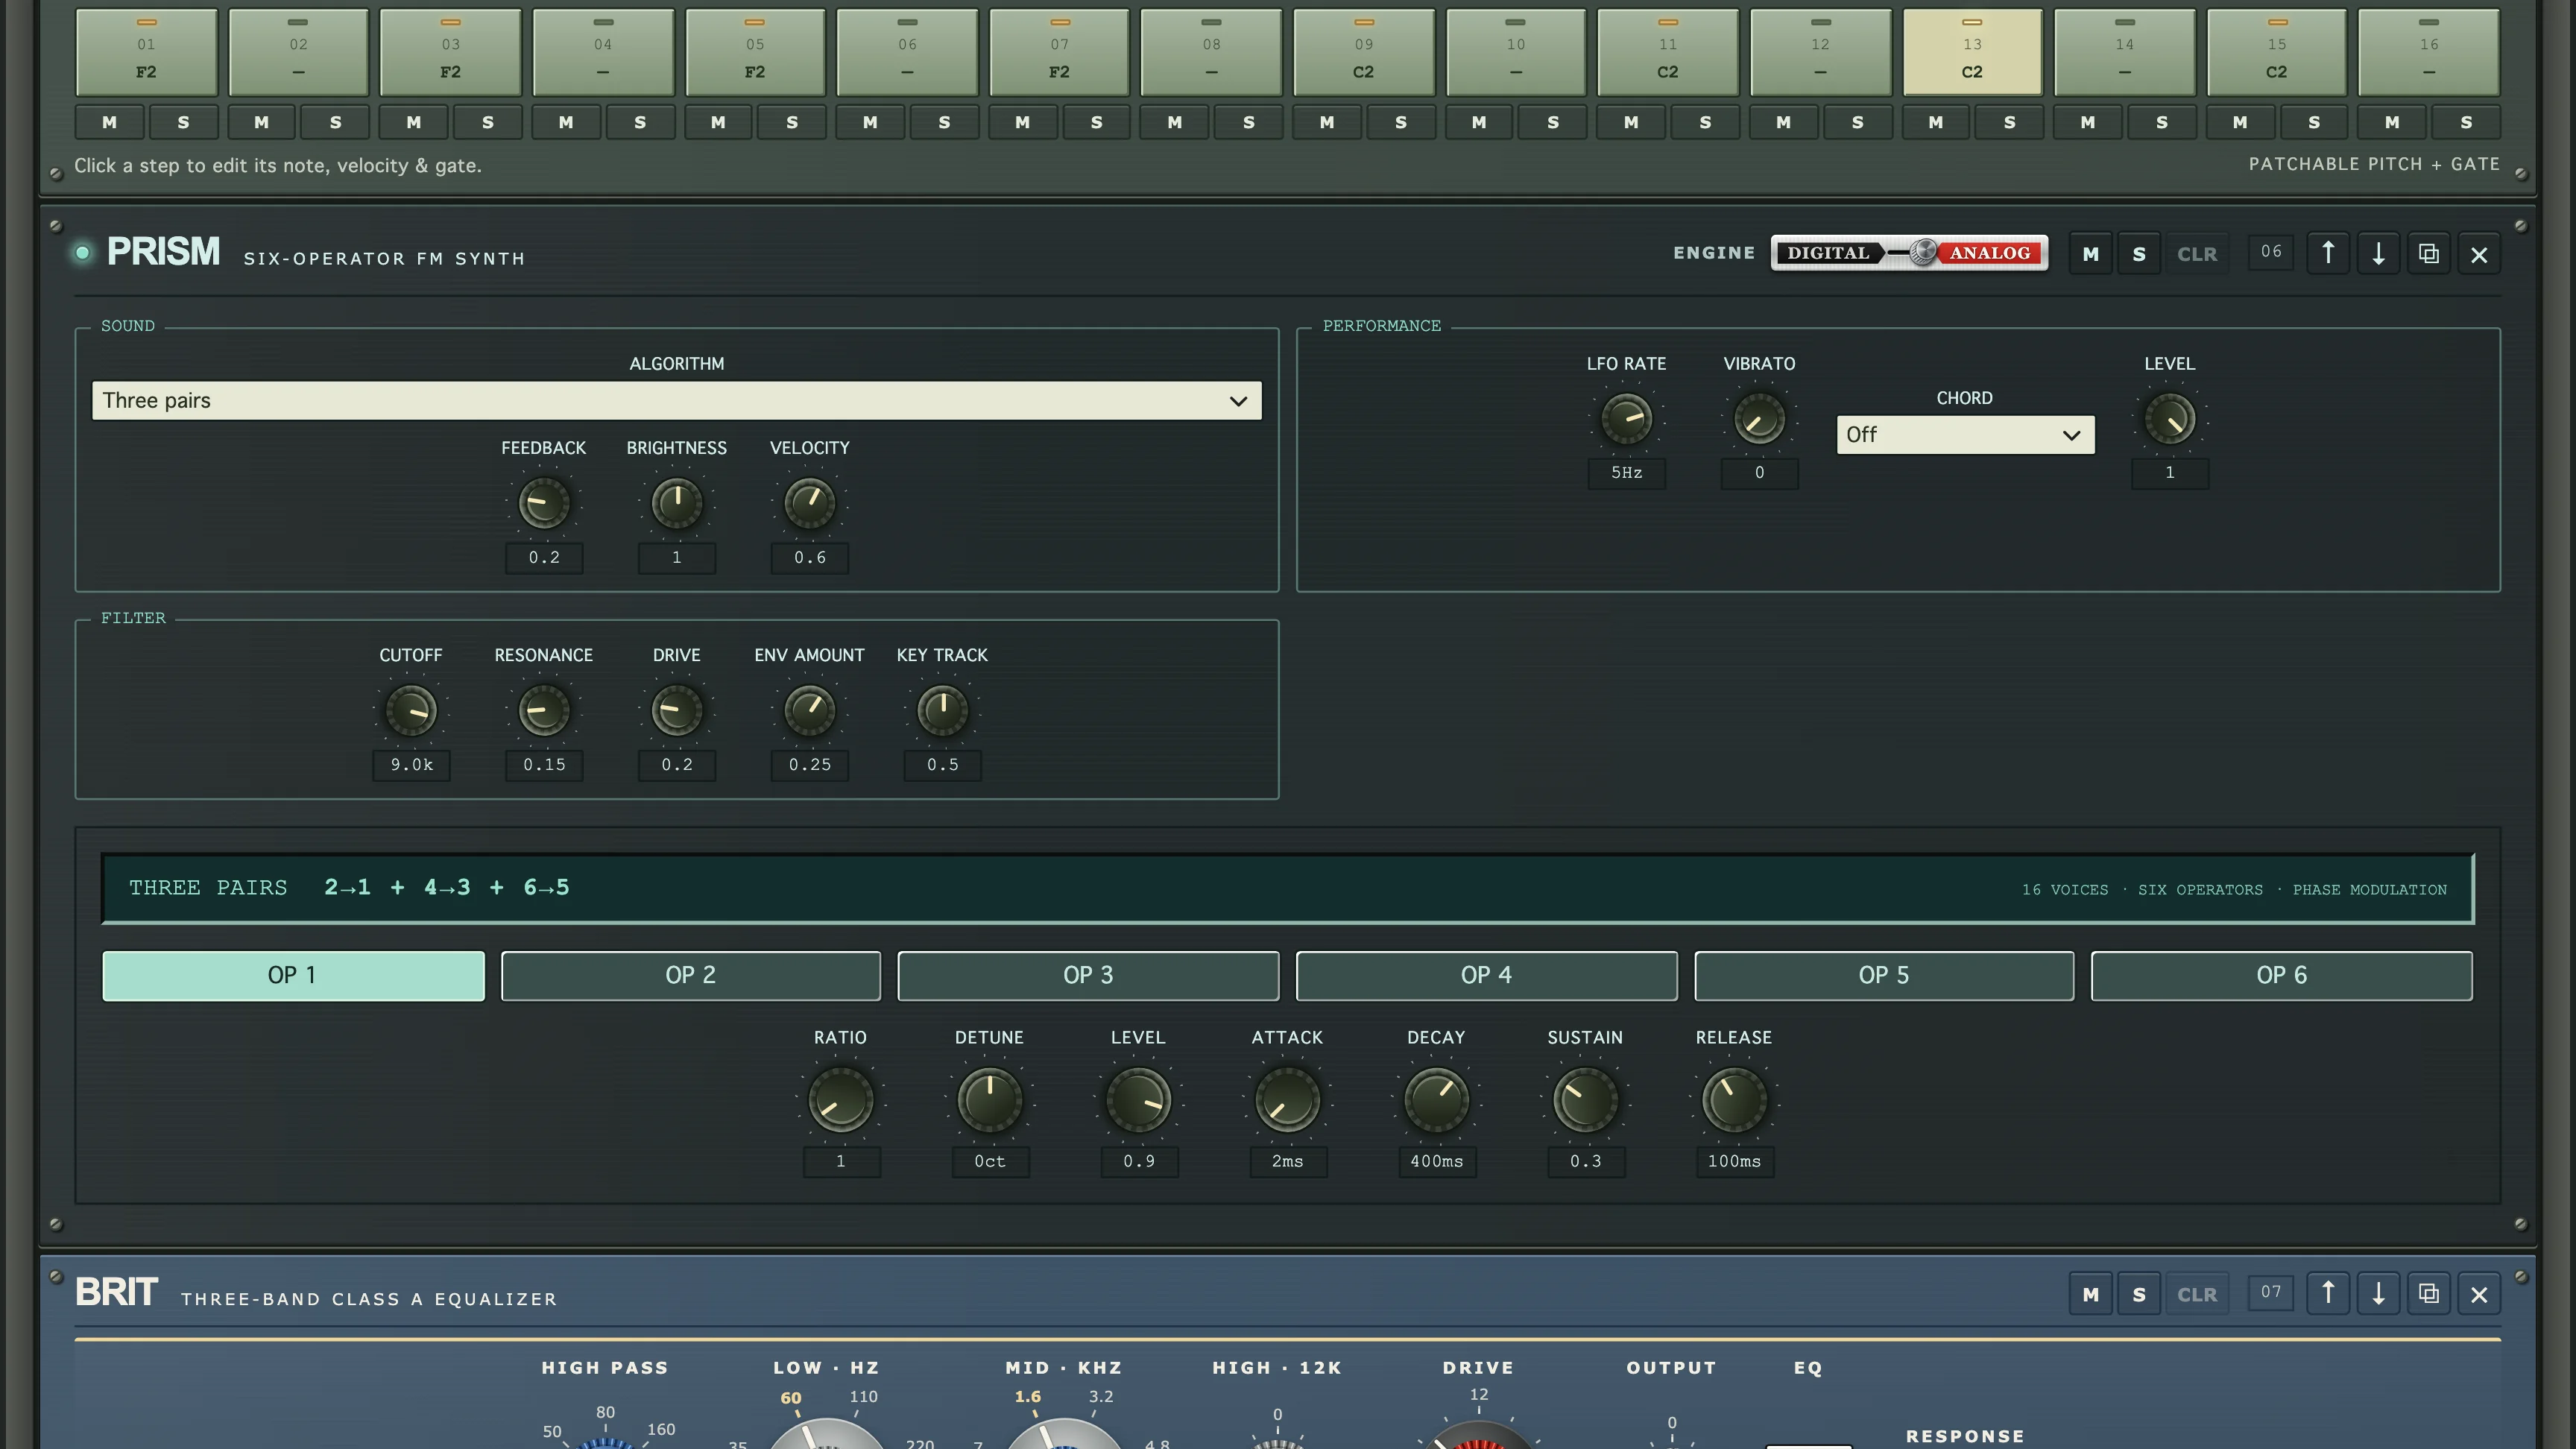Clear the PRISM module with CLR
Screen dimensions: 2576x1449
pyautogui.click(x=2197, y=253)
